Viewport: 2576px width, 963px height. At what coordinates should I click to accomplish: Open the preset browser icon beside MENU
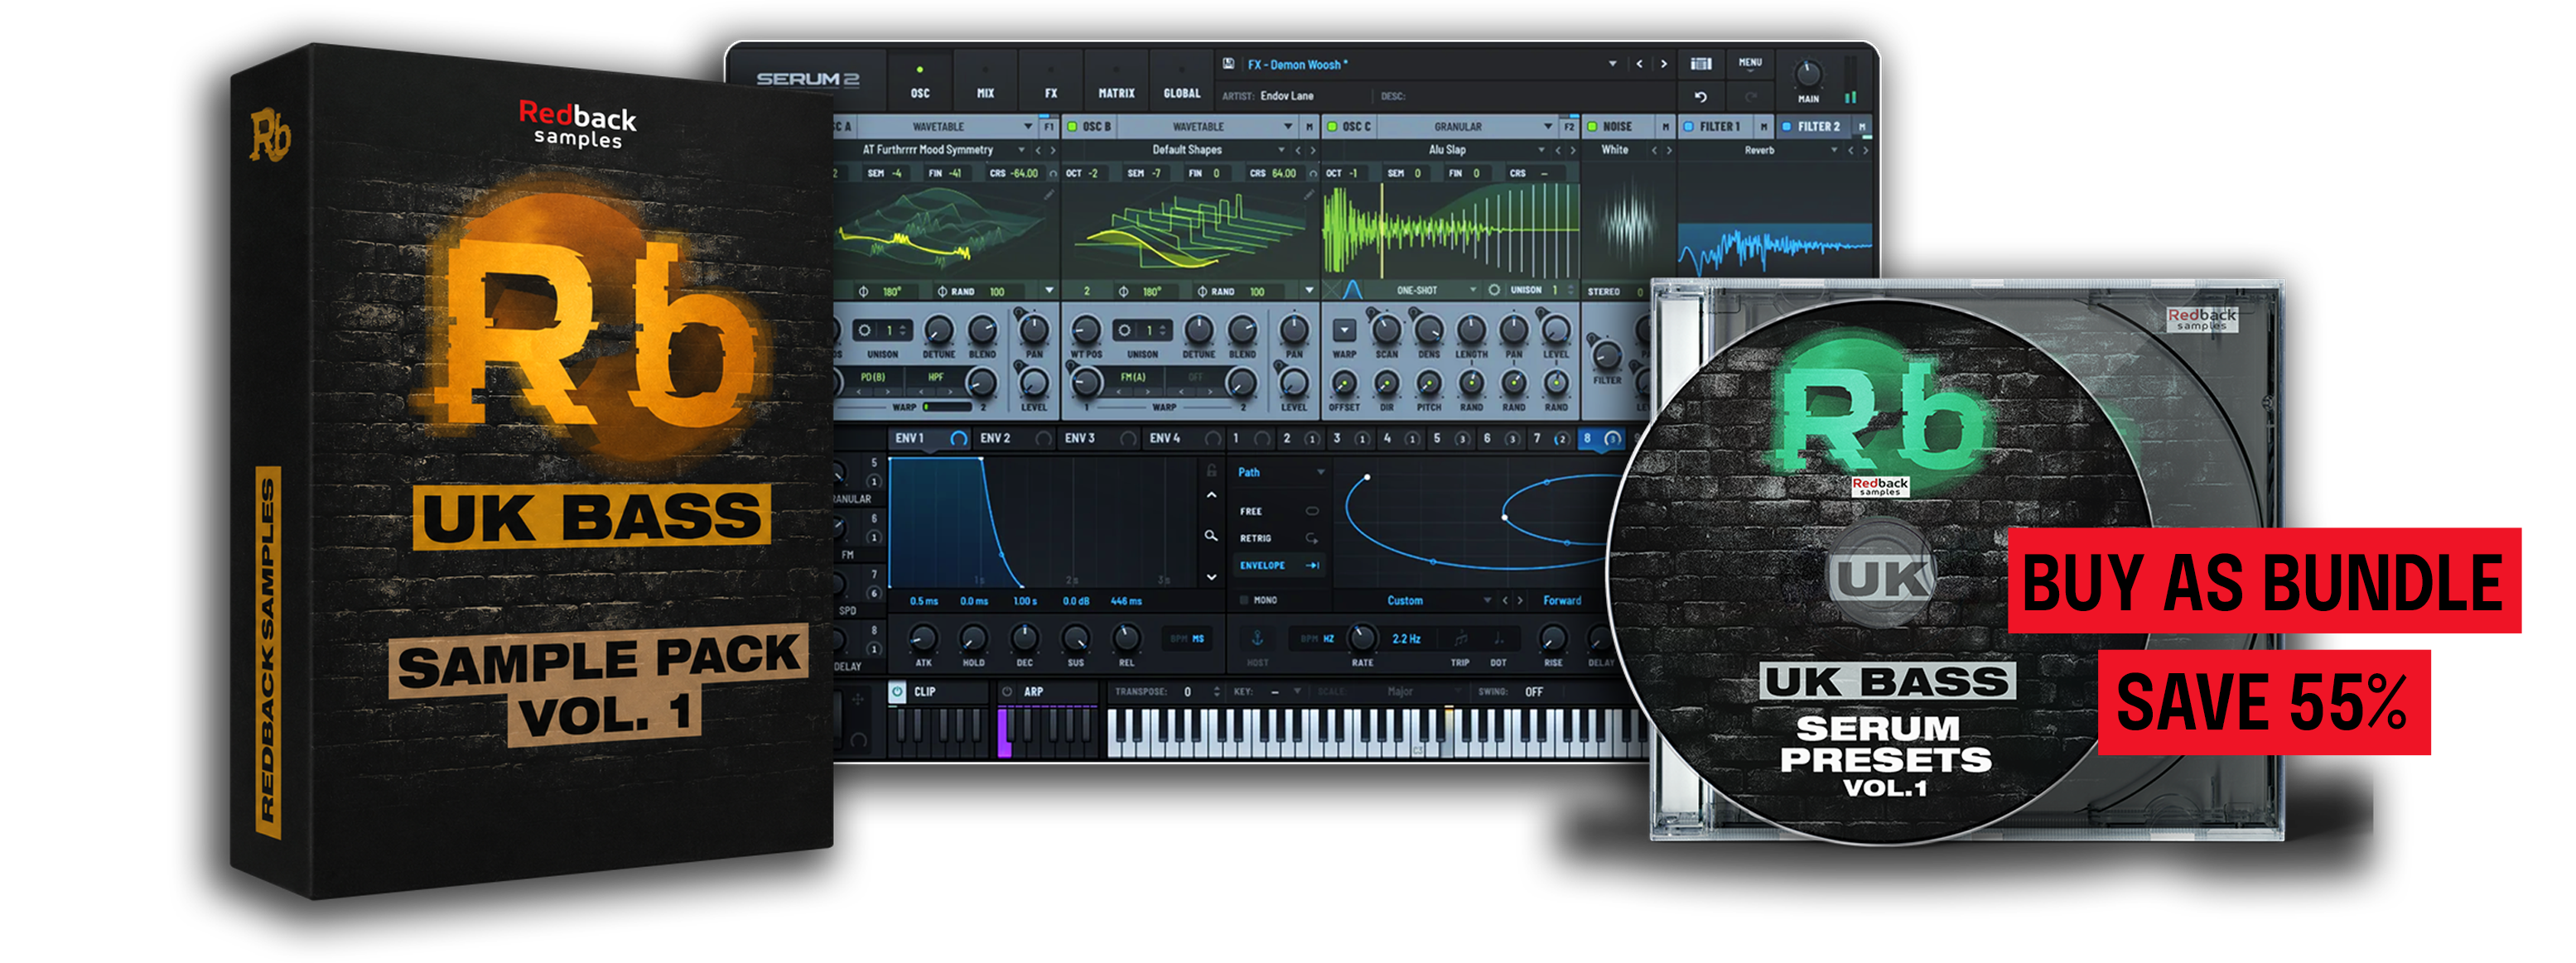coord(1701,63)
